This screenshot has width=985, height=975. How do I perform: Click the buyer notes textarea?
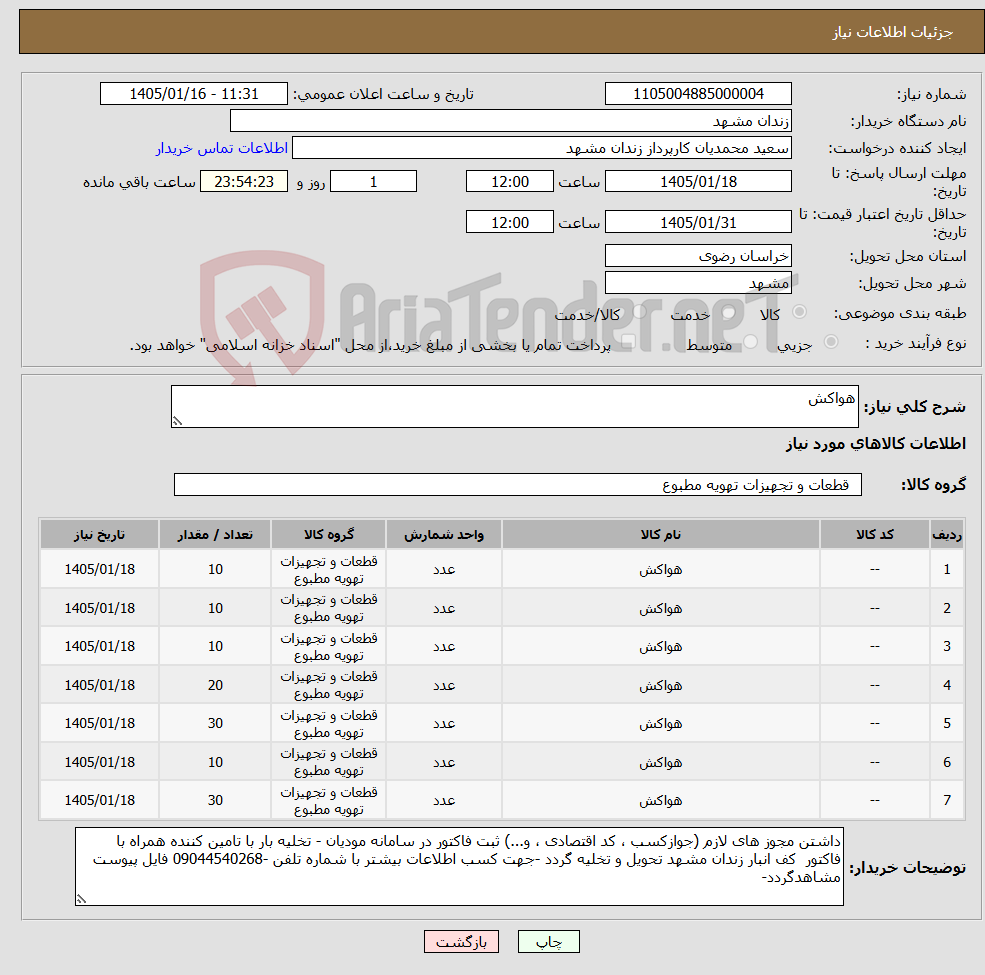click(x=459, y=866)
